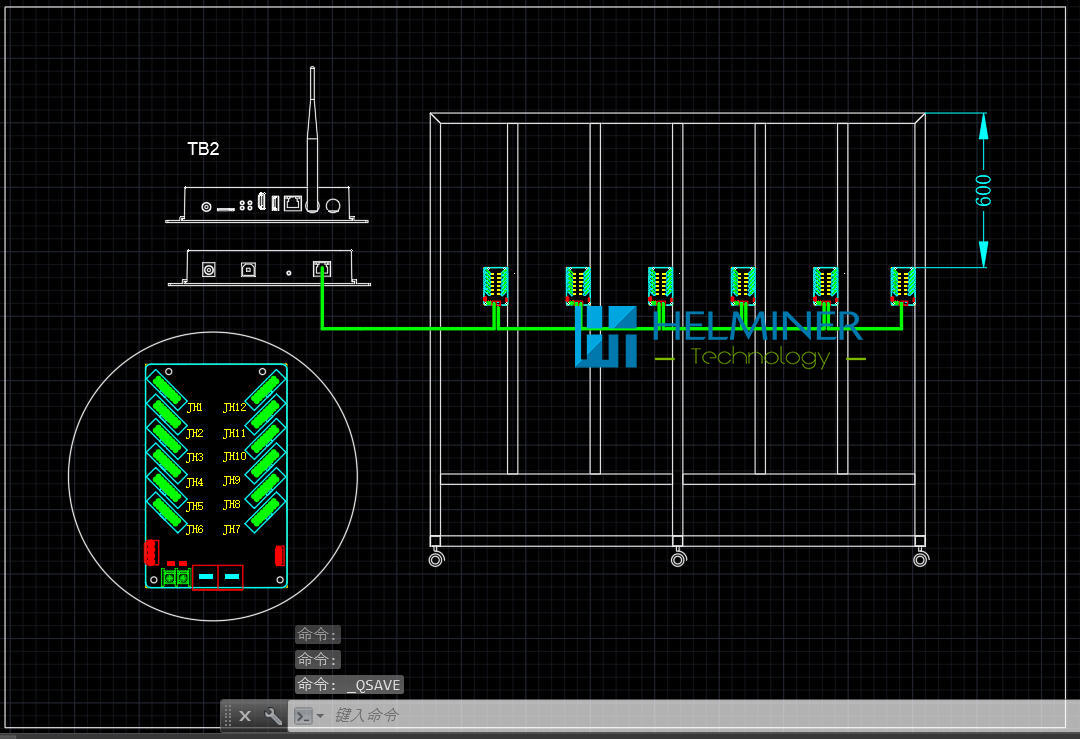Click the JH10 label on board
Screen dimensions: 1080x739
coord(234,457)
